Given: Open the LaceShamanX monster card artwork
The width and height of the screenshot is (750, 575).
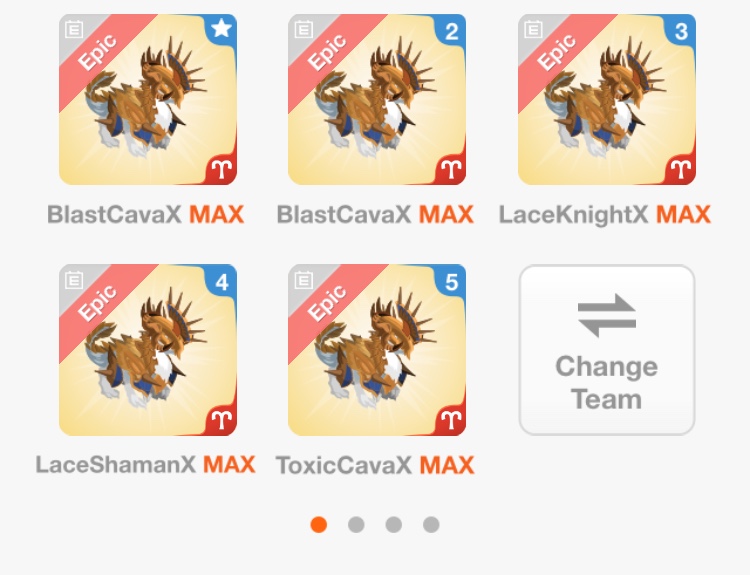Looking at the screenshot, I should pyautogui.click(x=148, y=350).
